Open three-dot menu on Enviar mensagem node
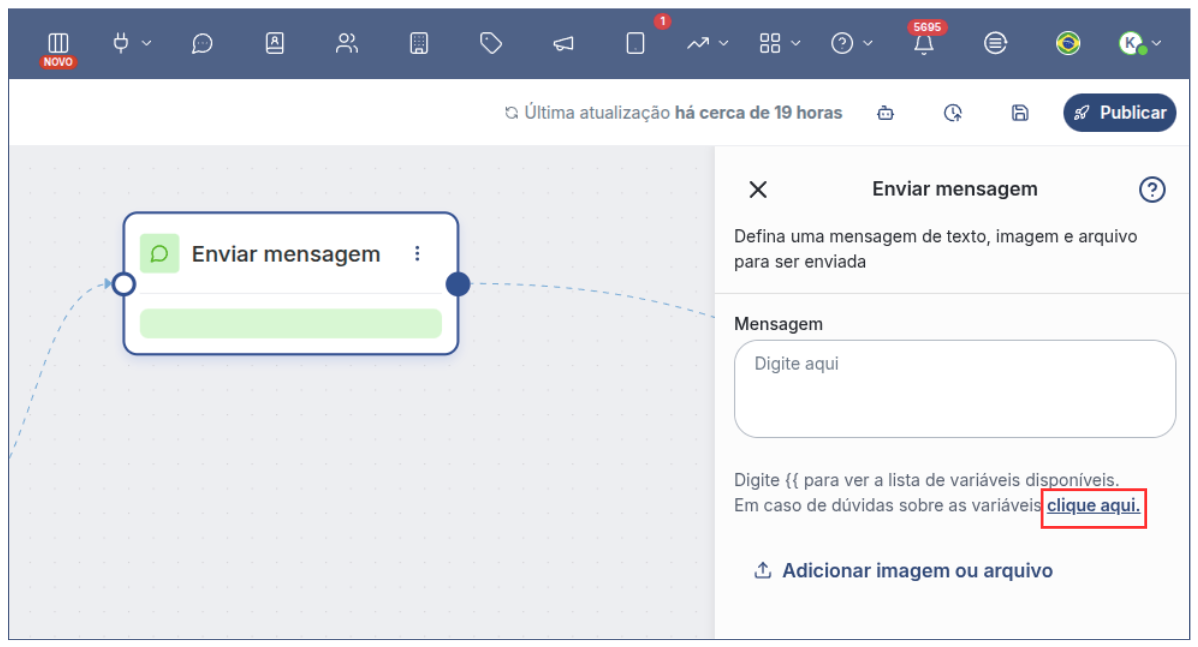 click(418, 254)
